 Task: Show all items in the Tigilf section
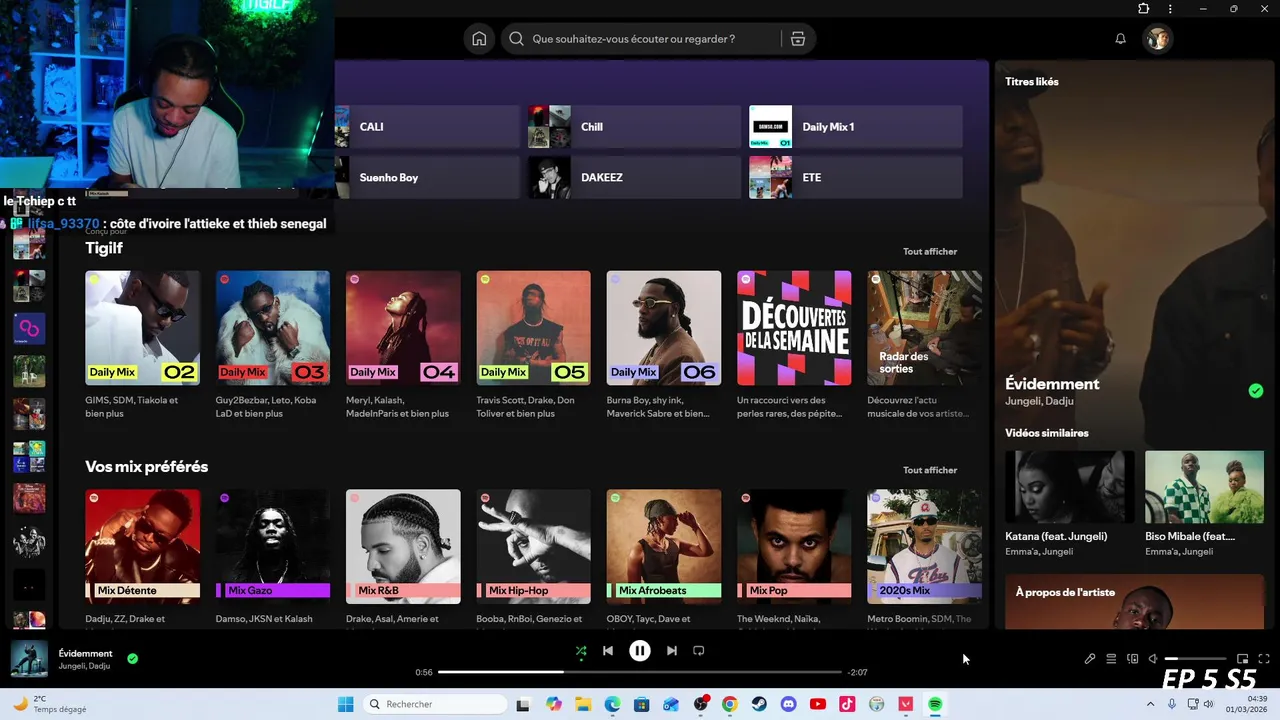pyautogui.click(x=930, y=252)
